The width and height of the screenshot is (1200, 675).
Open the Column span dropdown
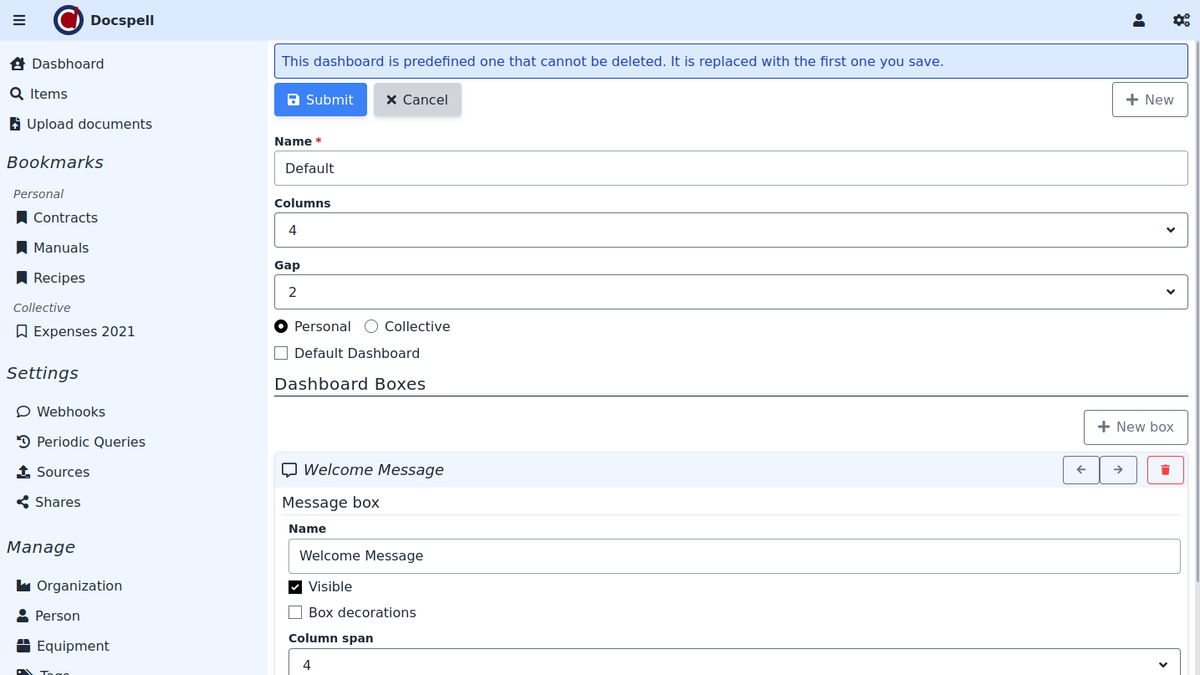coord(734,664)
